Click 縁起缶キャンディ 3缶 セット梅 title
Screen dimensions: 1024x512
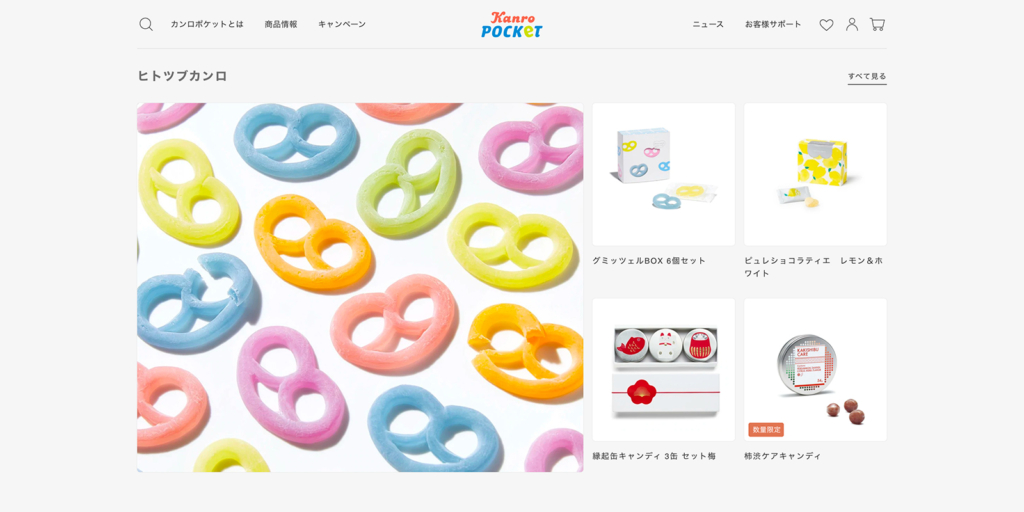click(x=654, y=456)
